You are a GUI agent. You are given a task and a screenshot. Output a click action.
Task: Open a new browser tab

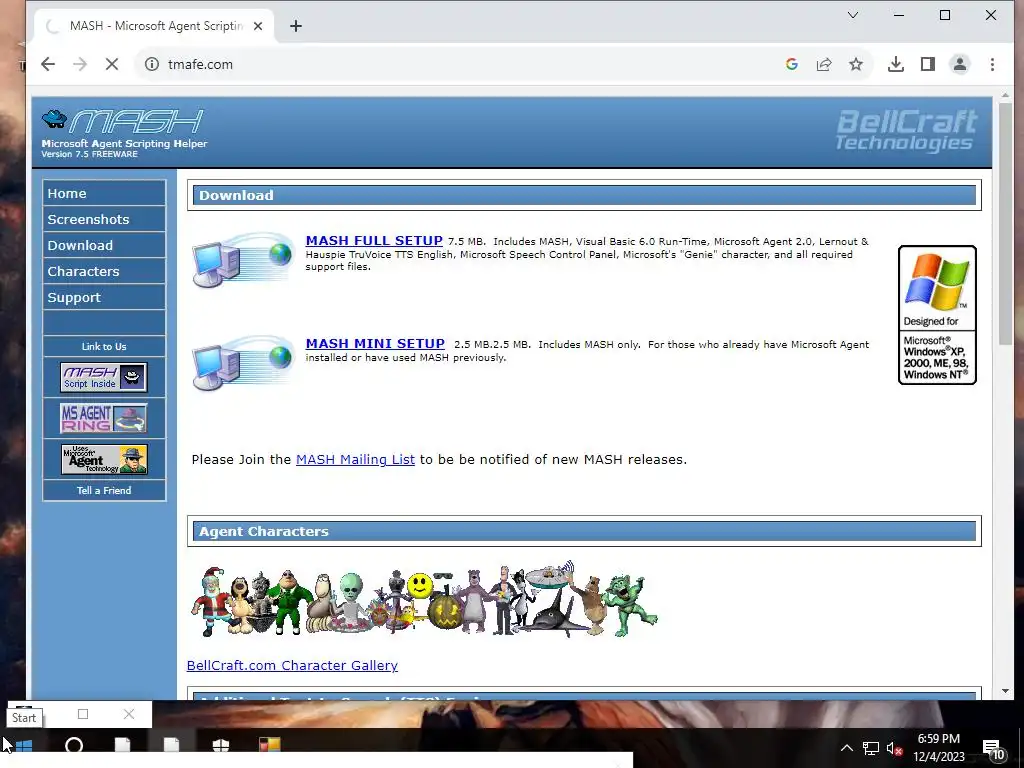296,26
